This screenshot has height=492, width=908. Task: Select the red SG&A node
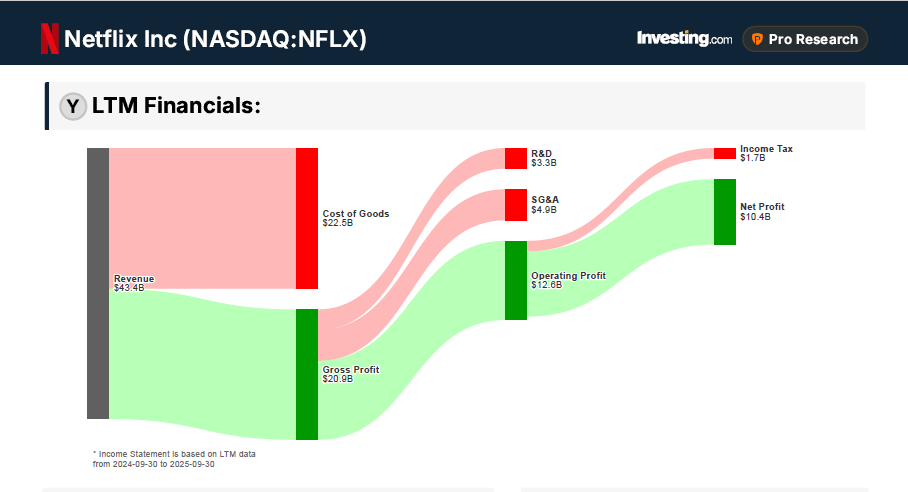tap(515, 205)
